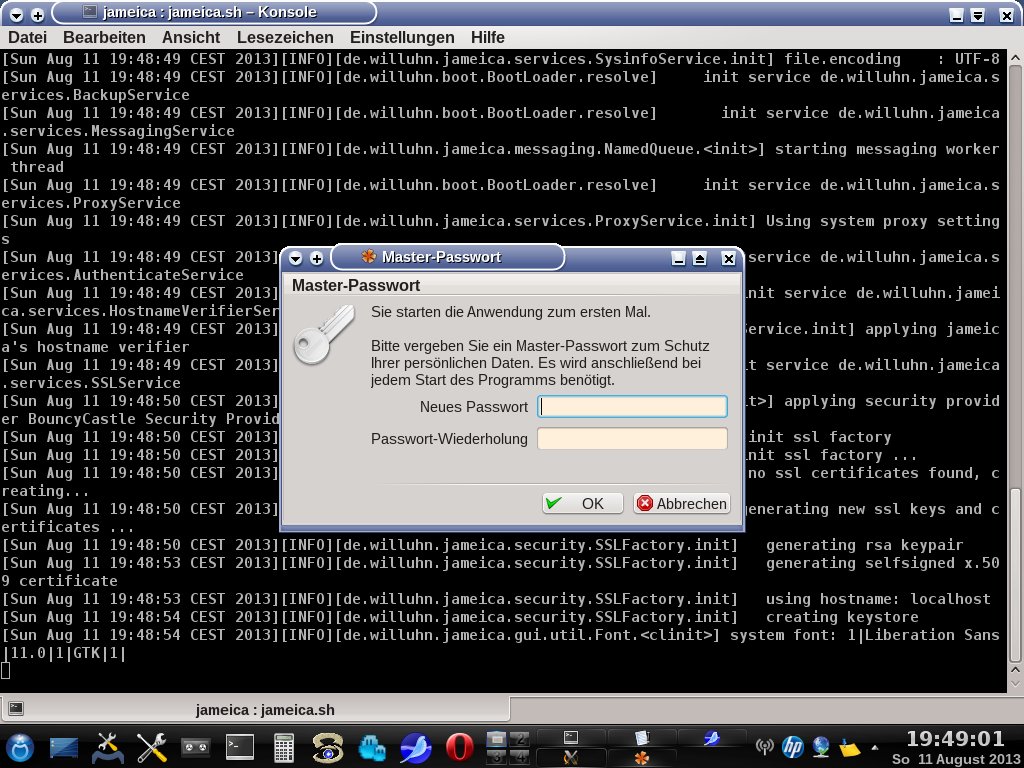The width and height of the screenshot is (1024, 768).
Task: Activate the document window taskbar entry
Action: [x=642, y=737]
